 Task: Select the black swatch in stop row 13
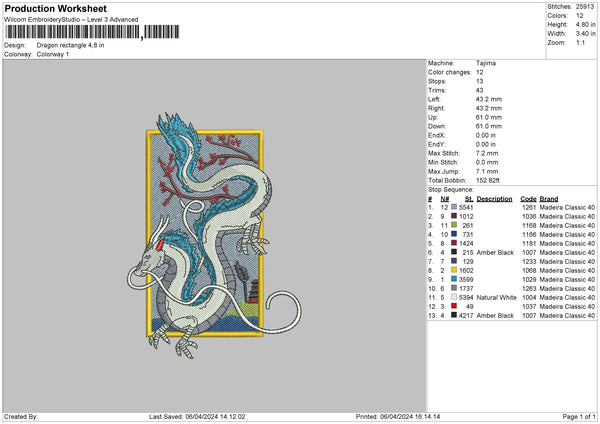pyautogui.click(x=454, y=315)
